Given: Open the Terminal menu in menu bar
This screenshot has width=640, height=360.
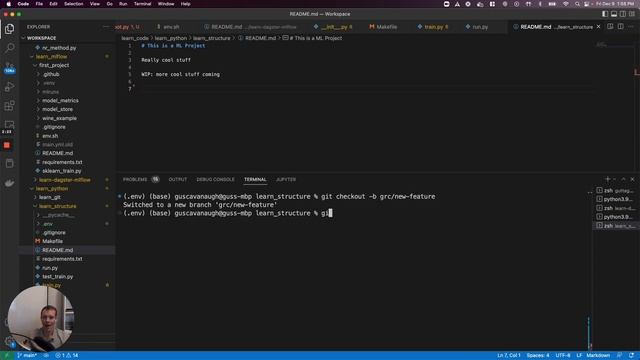Looking at the screenshot, I should 142,4.
